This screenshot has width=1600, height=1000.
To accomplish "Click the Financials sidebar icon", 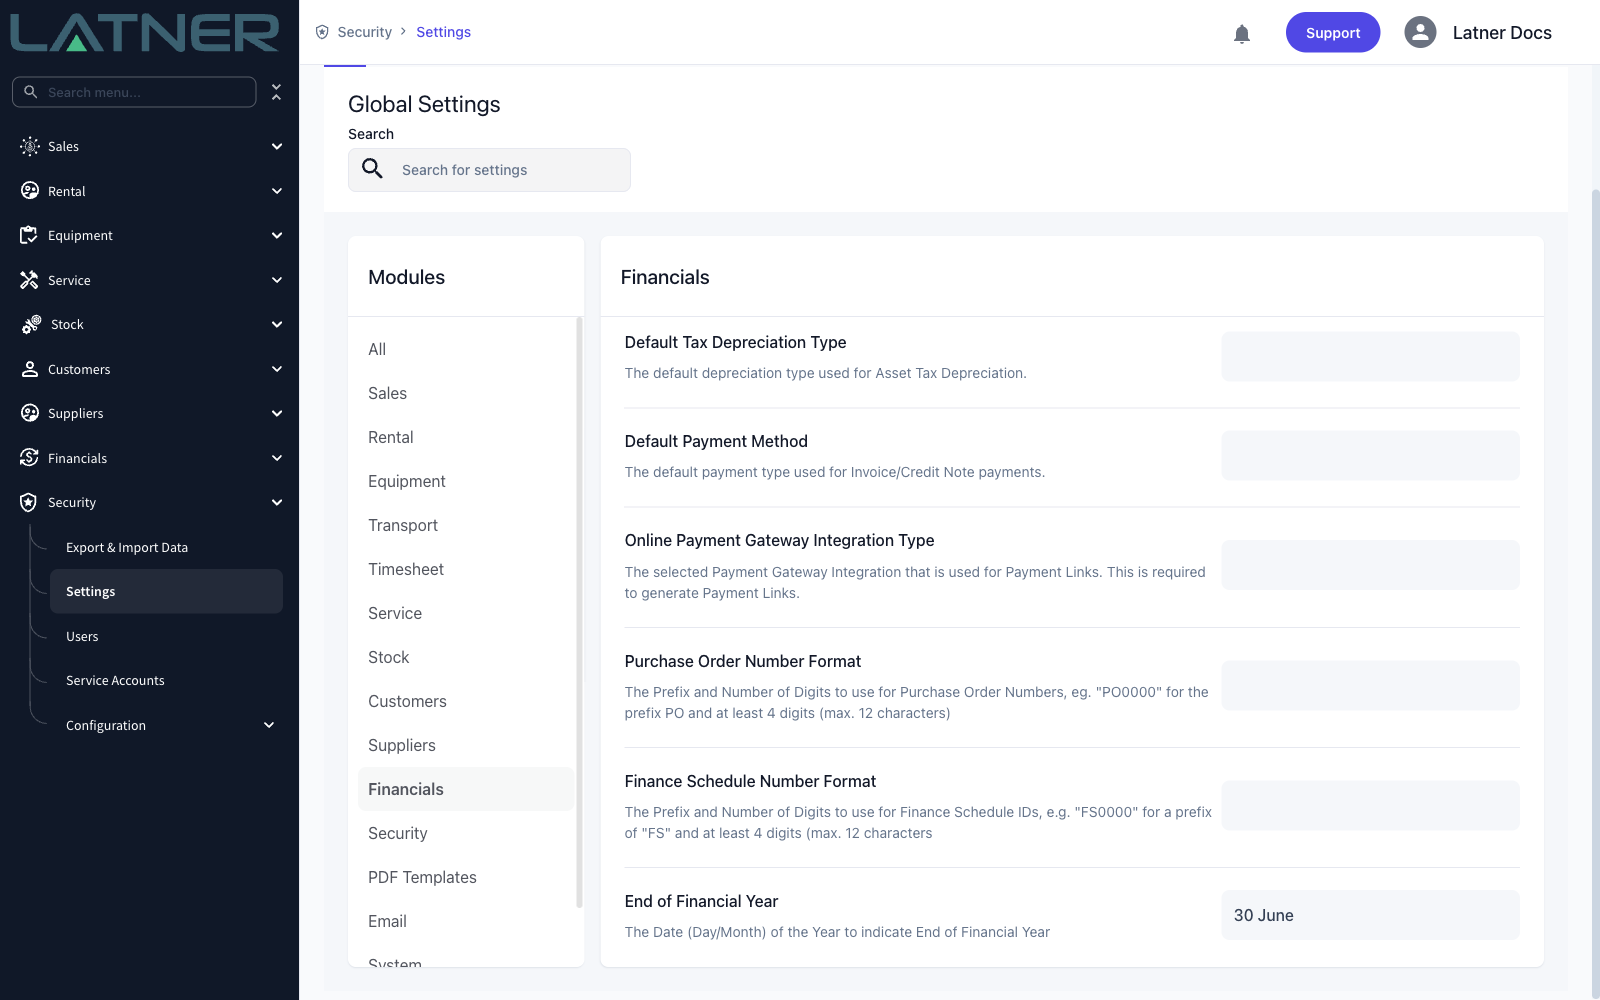I will 29,458.
